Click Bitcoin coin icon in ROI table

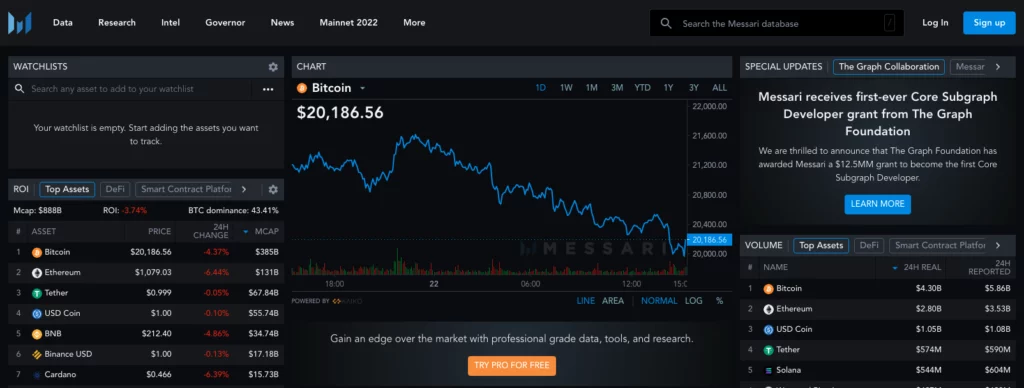37,252
